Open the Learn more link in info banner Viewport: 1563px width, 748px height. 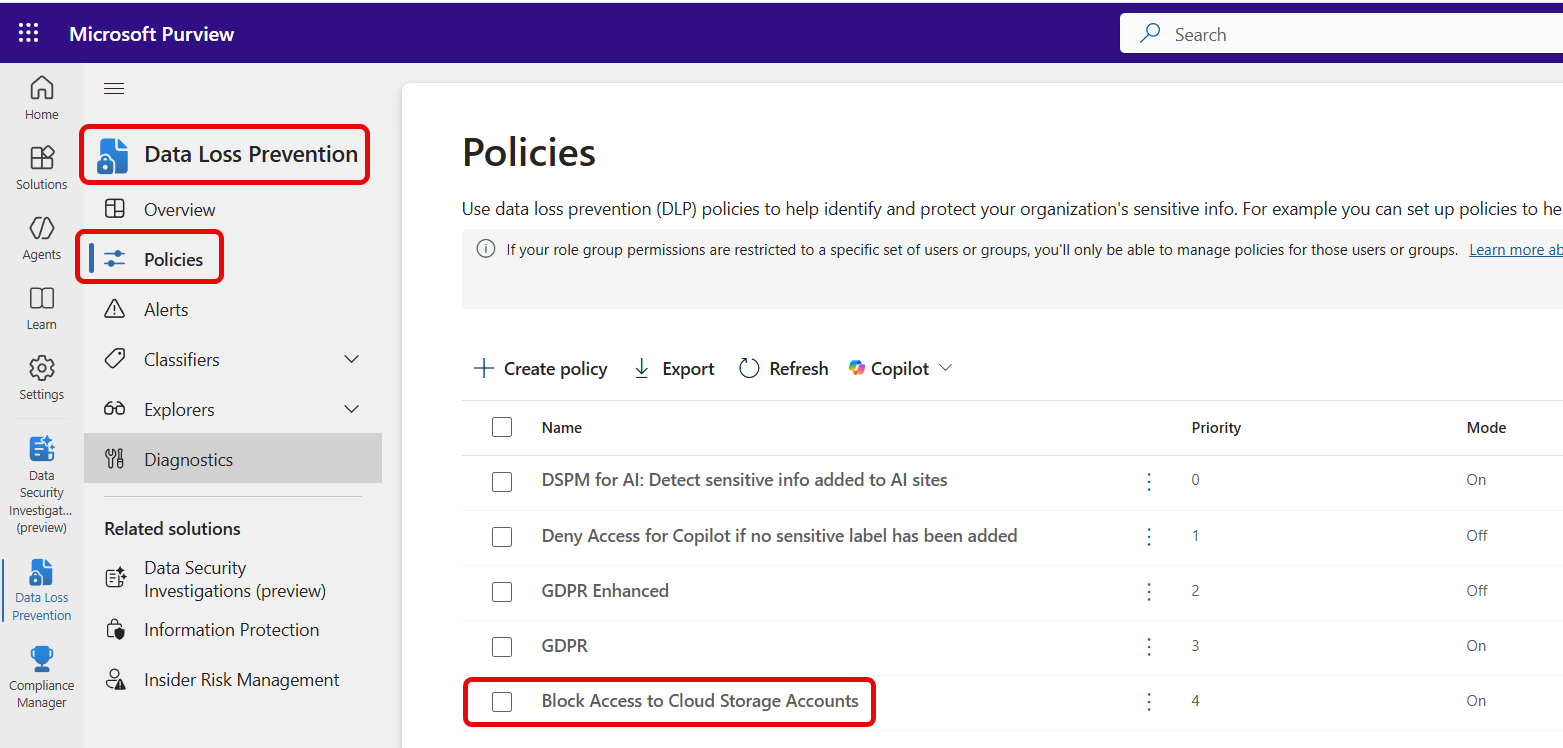coord(1514,249)
